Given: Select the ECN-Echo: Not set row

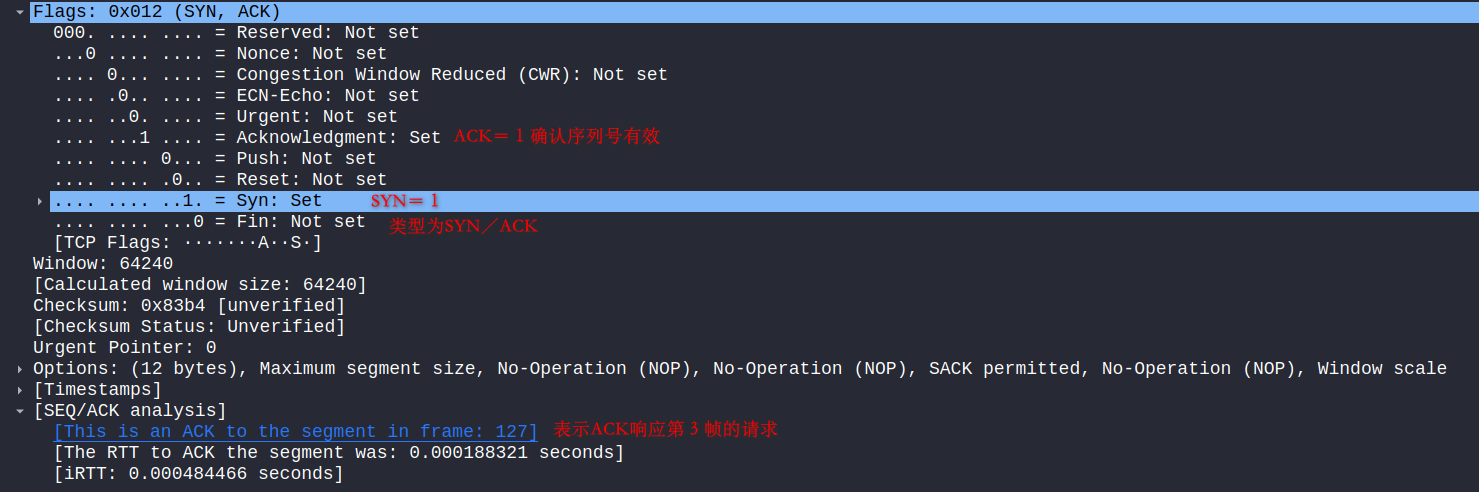Looking at the screenshot, I should pos(236,96).
